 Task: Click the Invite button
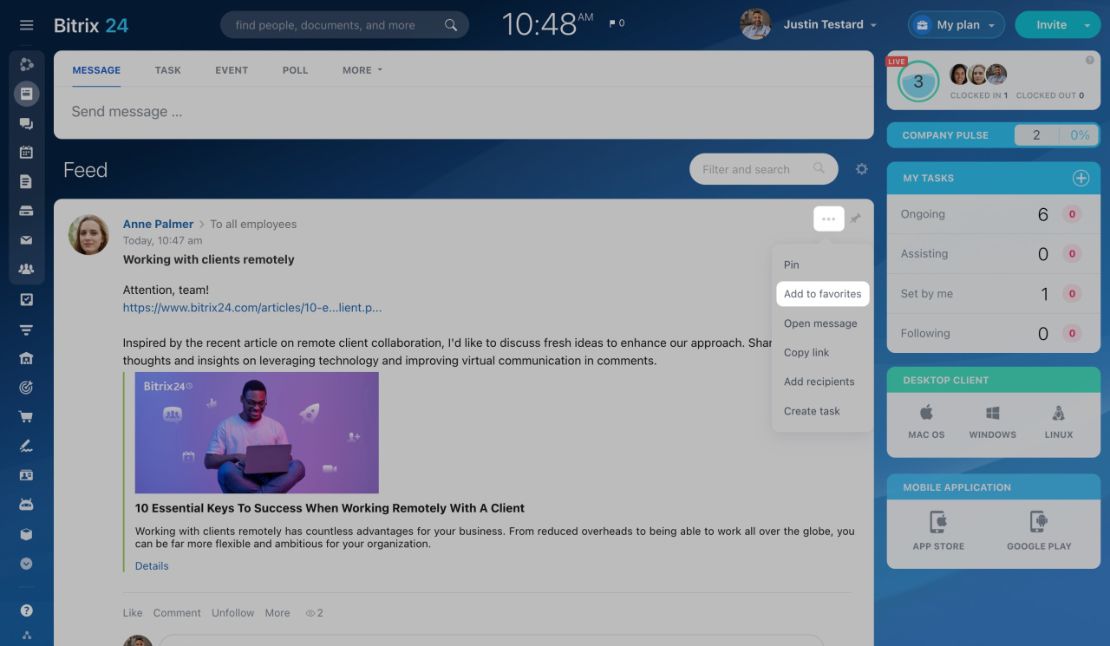[x=1051, y=25]
